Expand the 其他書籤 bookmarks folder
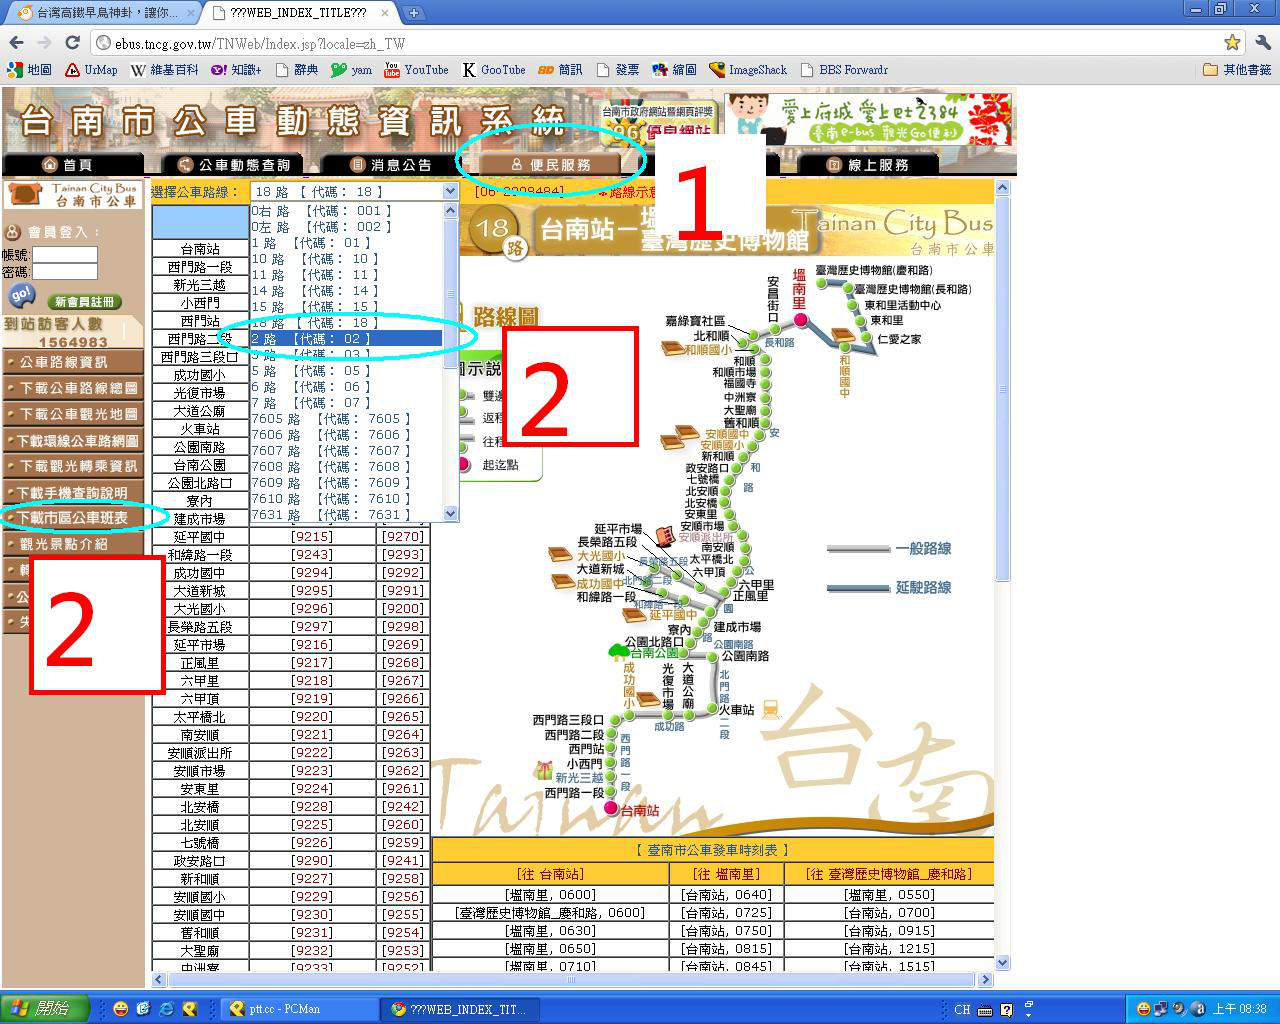Image resolution: width=1280 pixels, height=1024 pixels. tap(1237, 70)
